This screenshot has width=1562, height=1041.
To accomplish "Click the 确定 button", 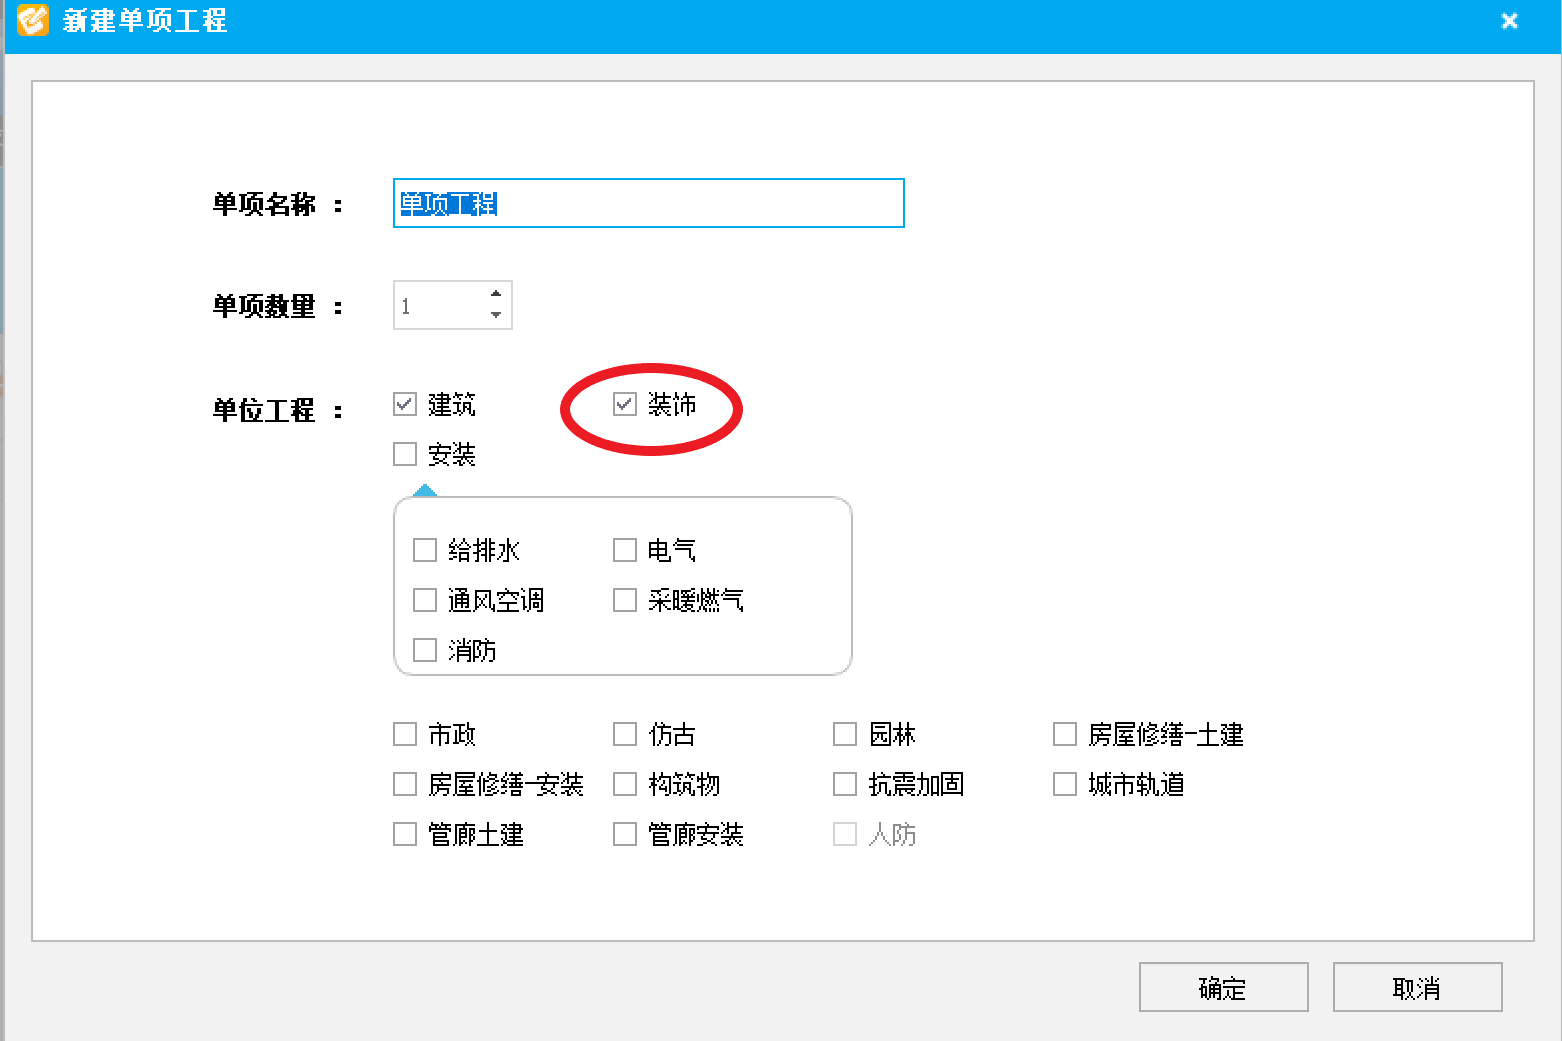I will tap(1224, 987).
